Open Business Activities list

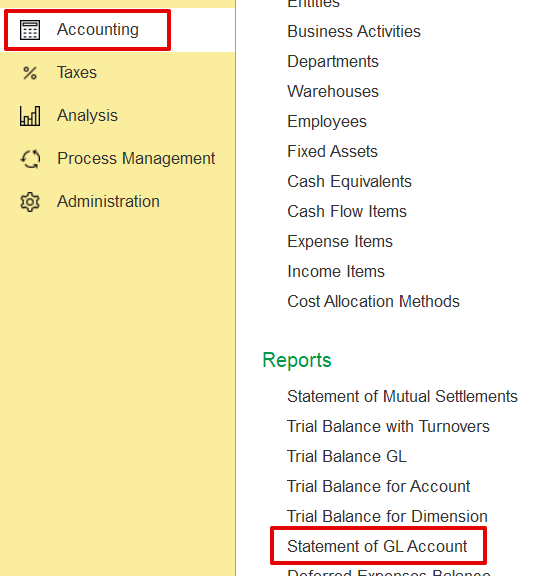(x=354, y=31)
